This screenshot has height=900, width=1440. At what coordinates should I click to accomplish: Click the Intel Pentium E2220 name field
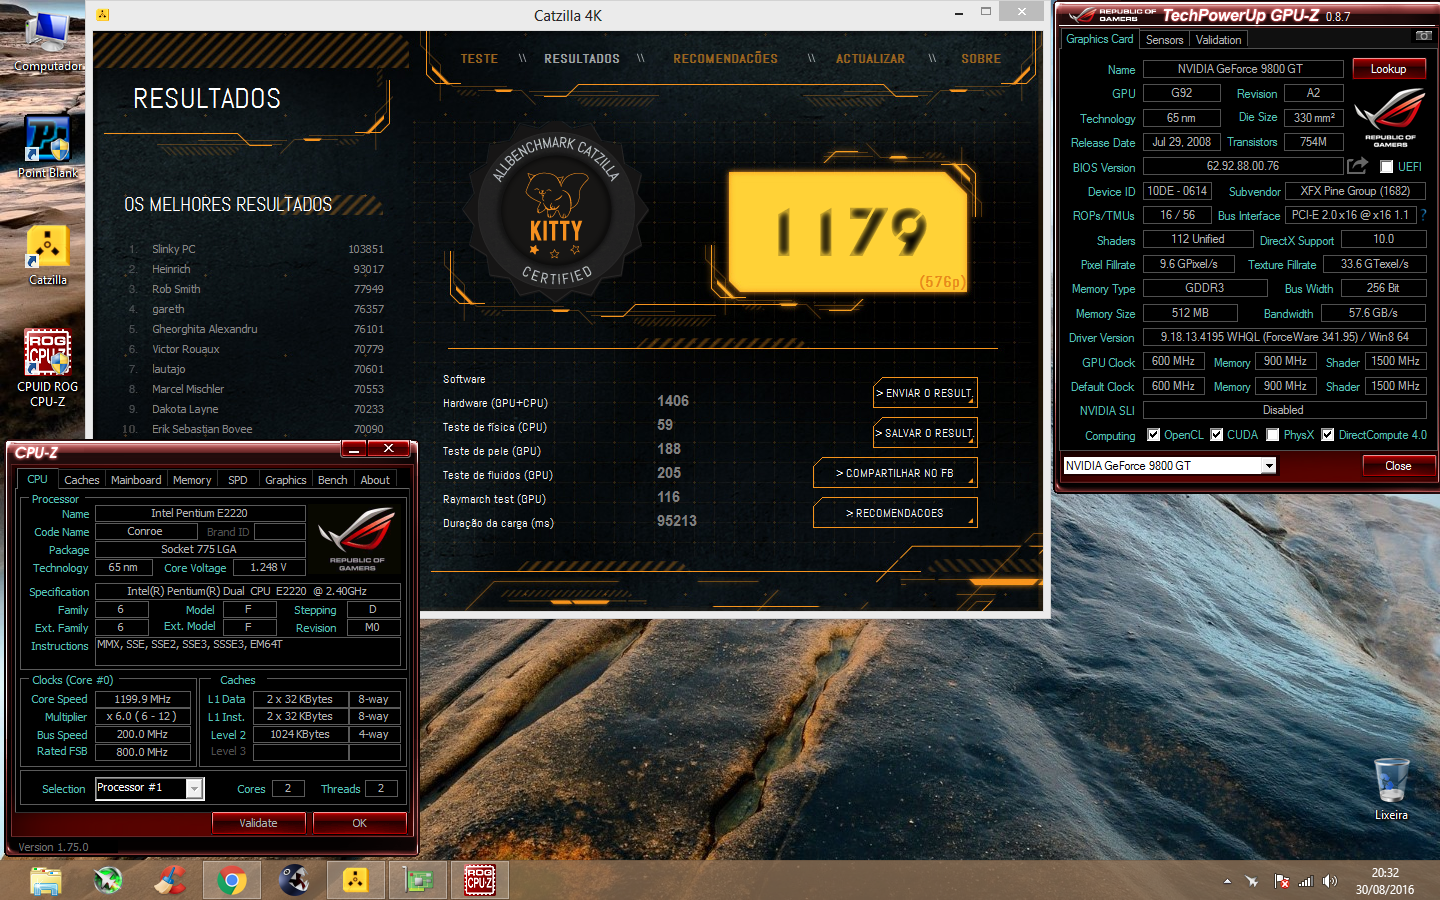click(200, 514)
